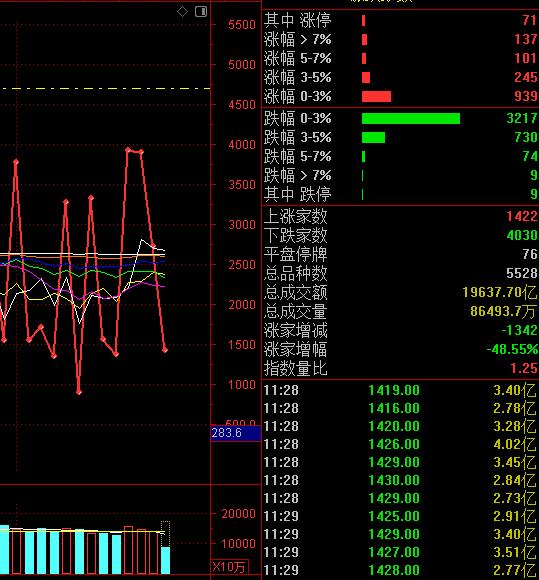Viewport: 539px width, 580px height.
Task: Click the 总成交量 label
Action: pos(296,311)
